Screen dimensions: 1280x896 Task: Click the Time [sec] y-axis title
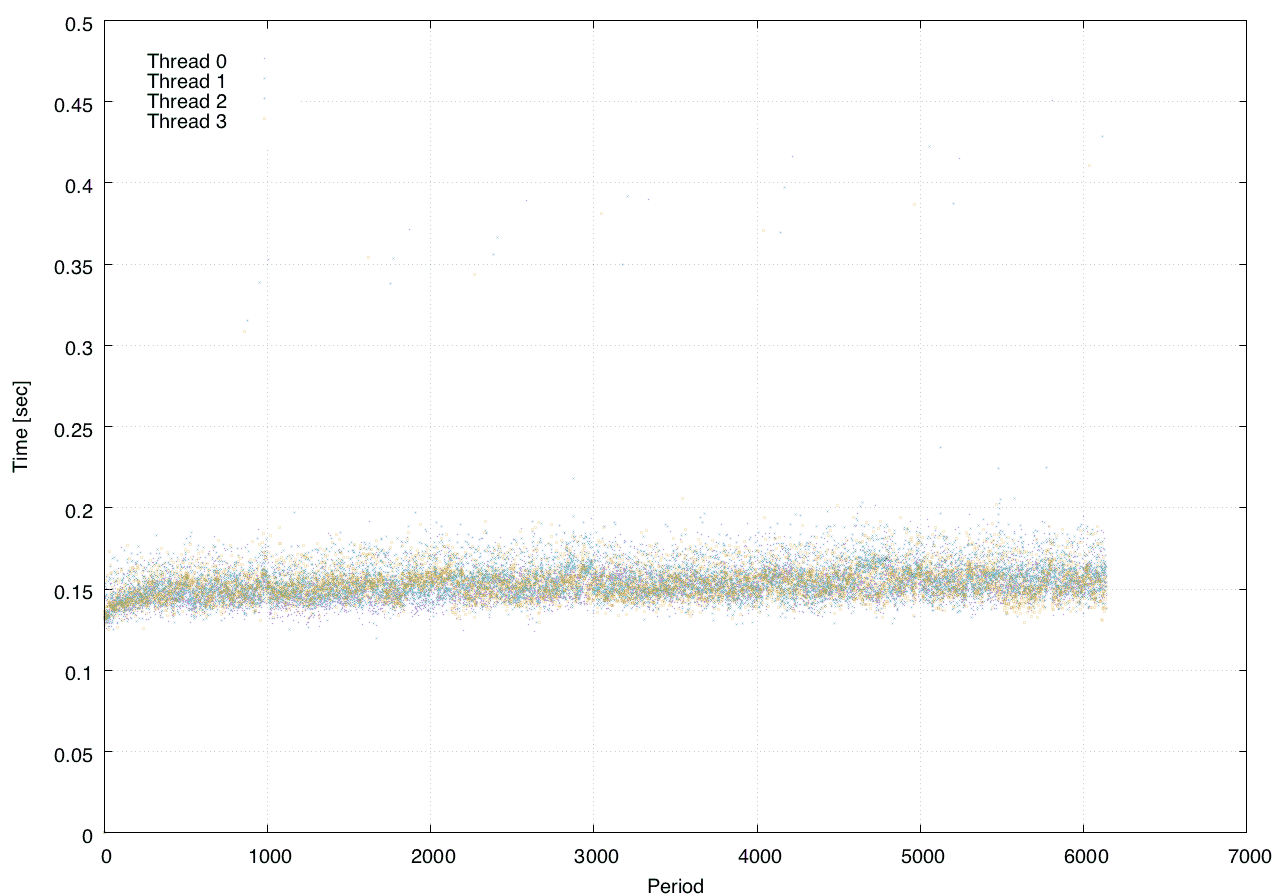[20, 426]
